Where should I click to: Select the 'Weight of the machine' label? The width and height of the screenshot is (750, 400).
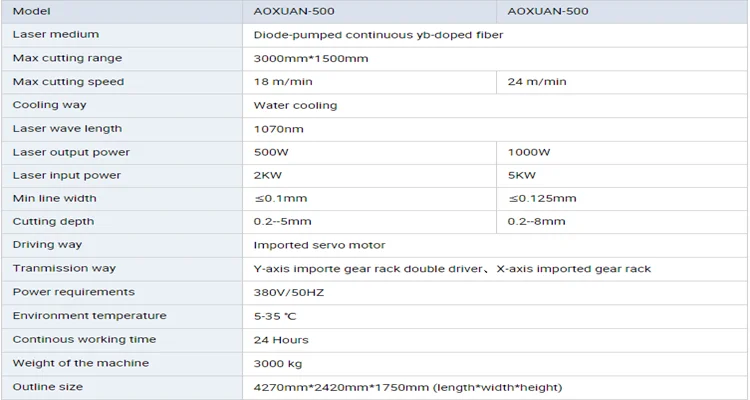tap(81, 363)
